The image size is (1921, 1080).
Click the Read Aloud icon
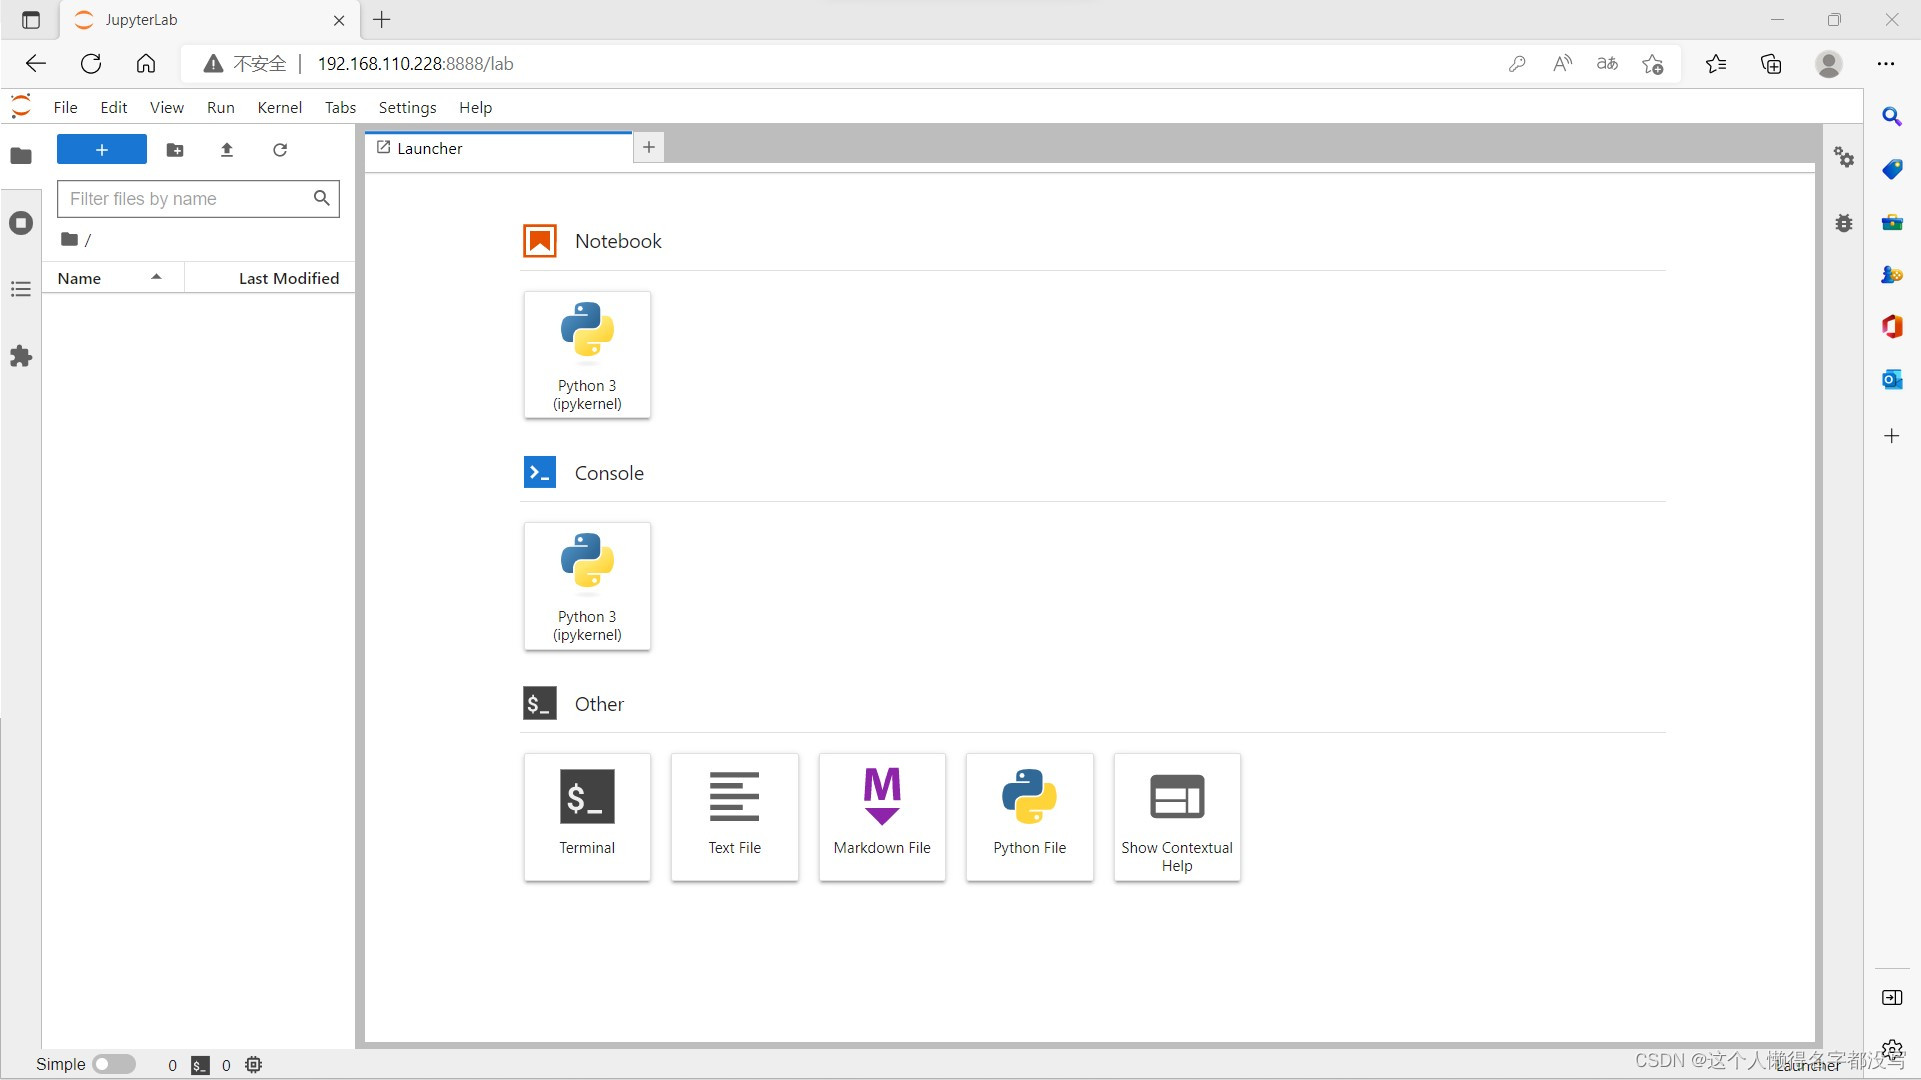click(1562, 64)
